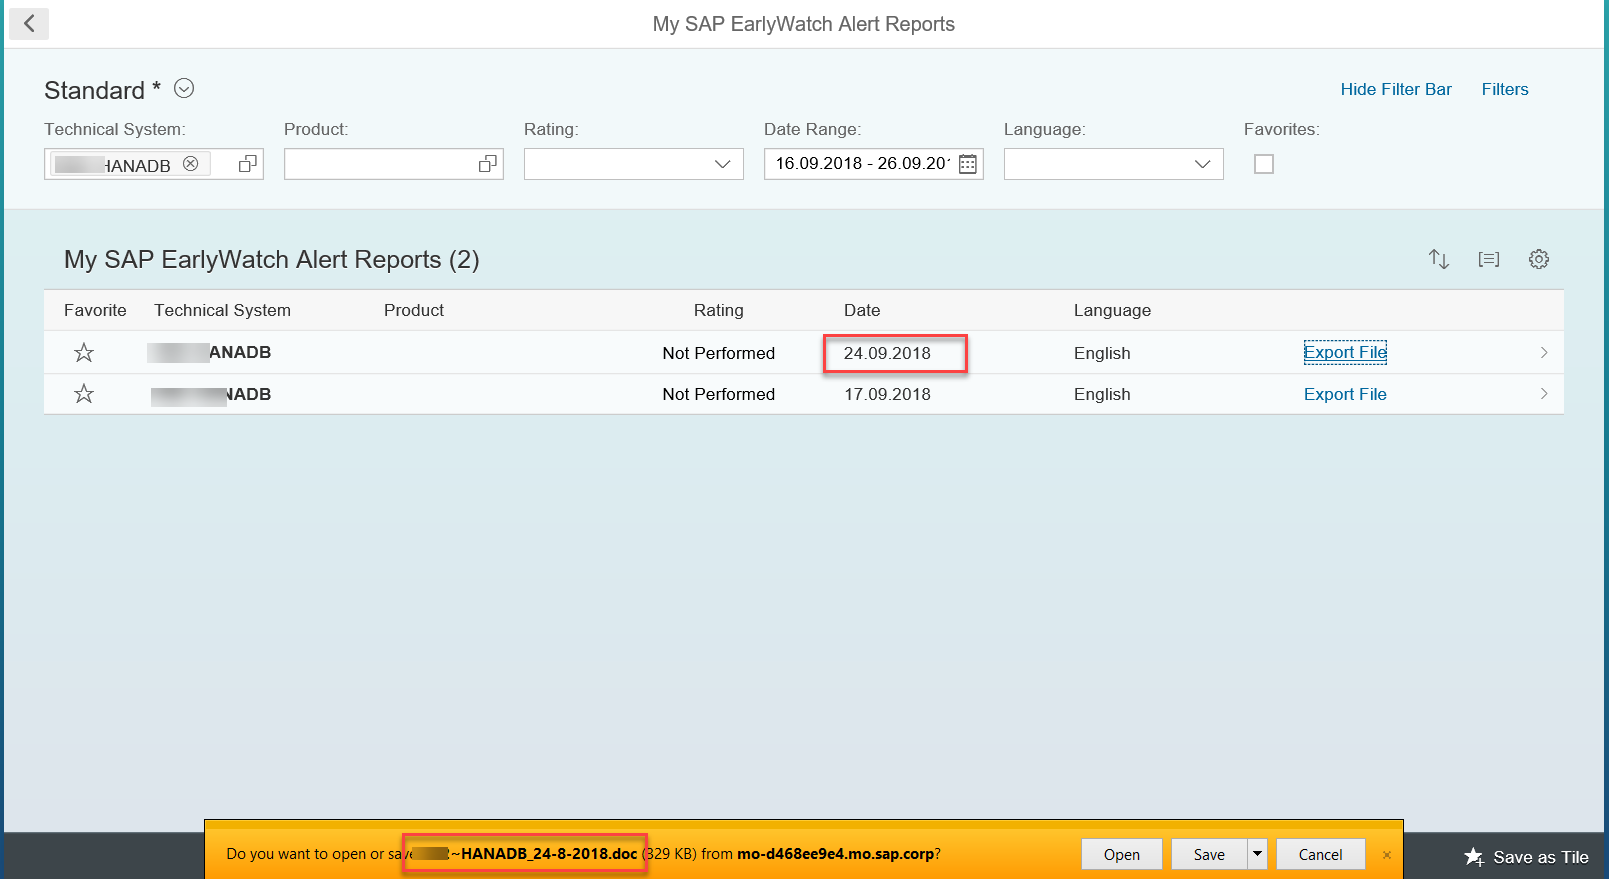The height and width of the screenshot is (879, 1609).
Task: Mark the 24.09.2018 report as favorite
Action: tap(84, 353)
